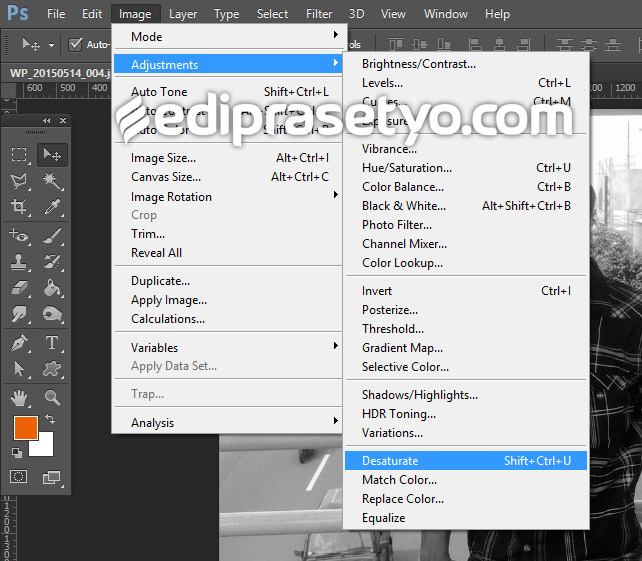Viewport: 642px width, 561px height.
Task: Select the Crop tool
Action: [x=19, y=206]
